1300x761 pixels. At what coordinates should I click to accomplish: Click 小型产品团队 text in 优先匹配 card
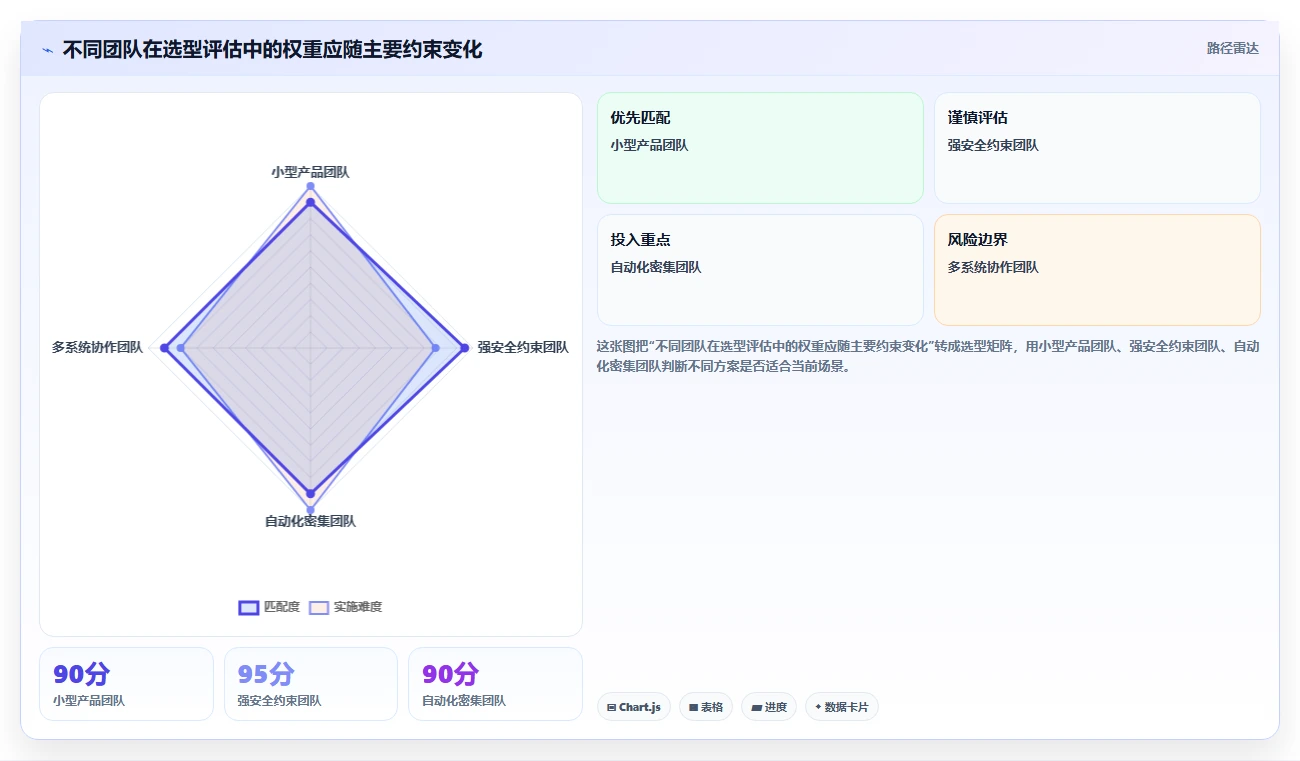tap(649, 145)
